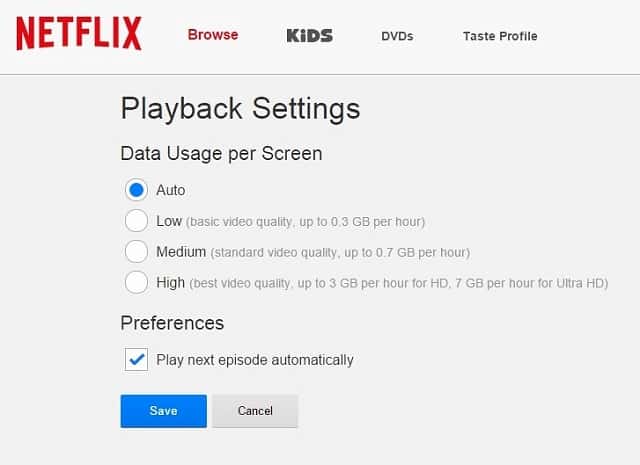This screenshot has width=640, height=465.
Task: Click the Netflix logo
Action: click(79, 35)
